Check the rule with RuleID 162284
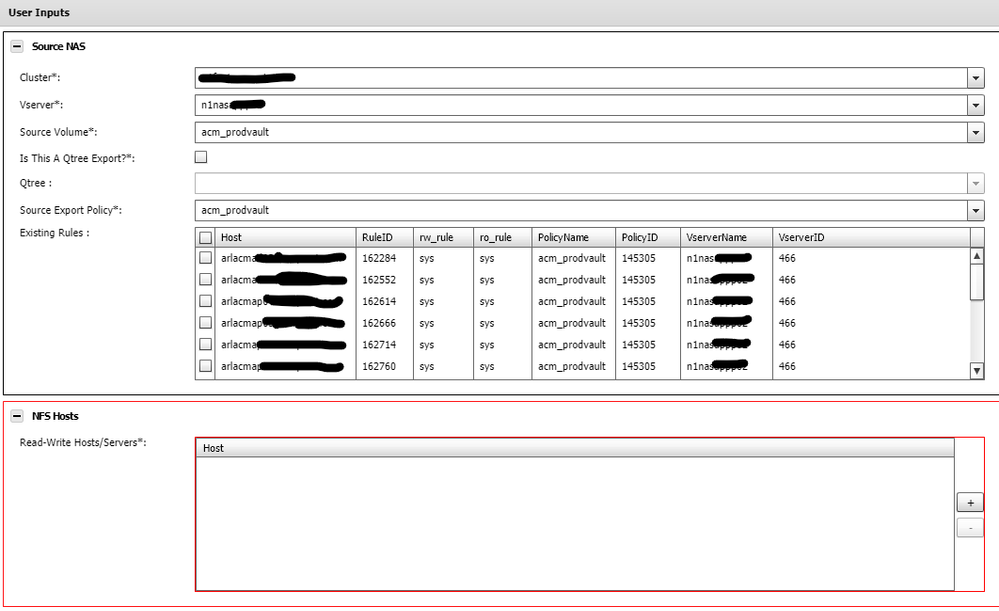The width and height of the screenshot is (999, 611). point(205,257)
